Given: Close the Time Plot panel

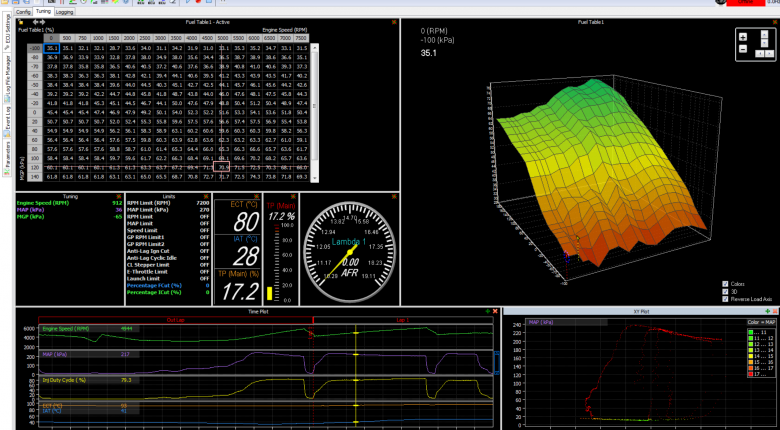Looking at the screenshot, I should click(494, 311).
